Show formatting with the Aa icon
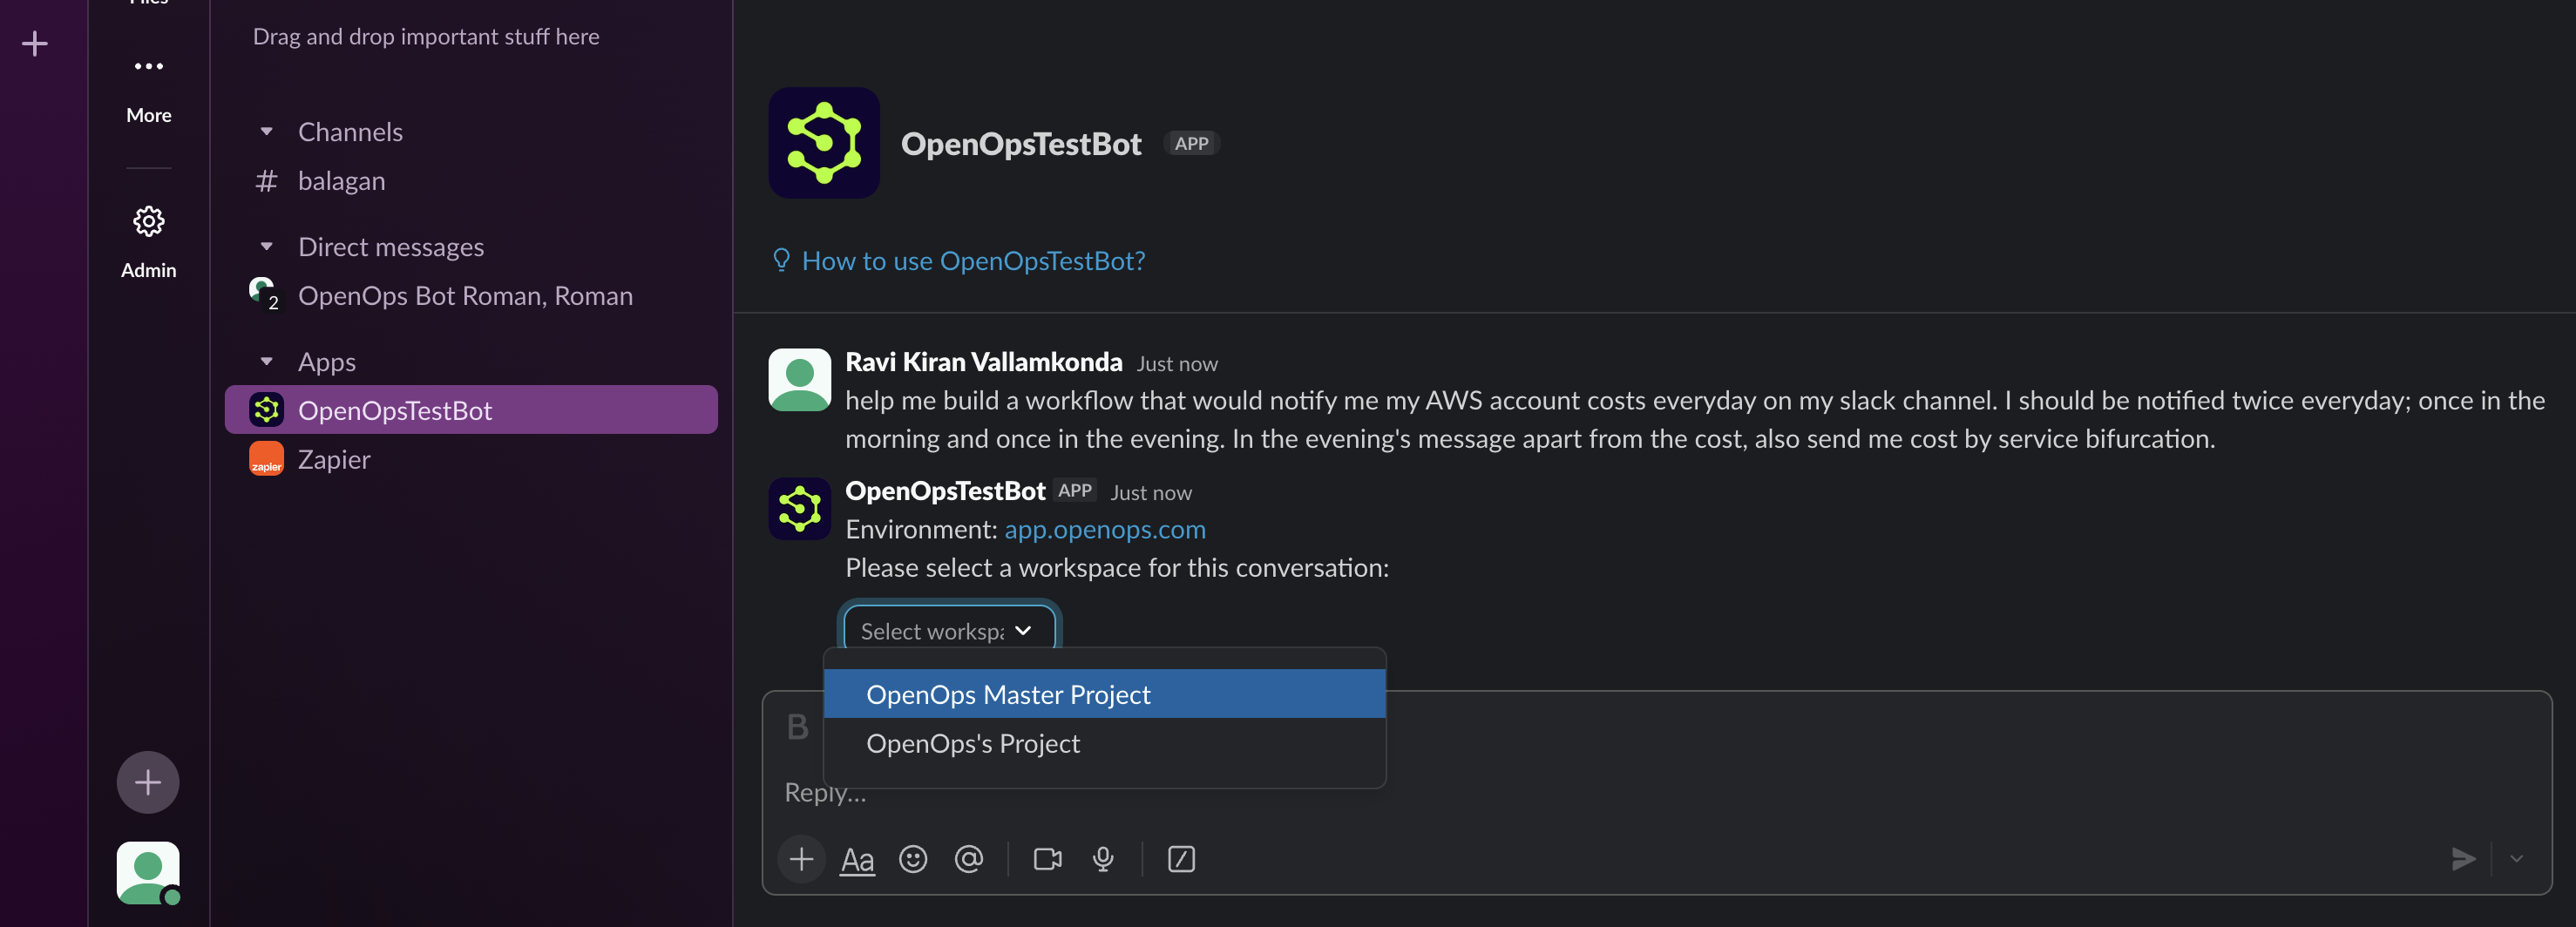 [x=856, y=859]
